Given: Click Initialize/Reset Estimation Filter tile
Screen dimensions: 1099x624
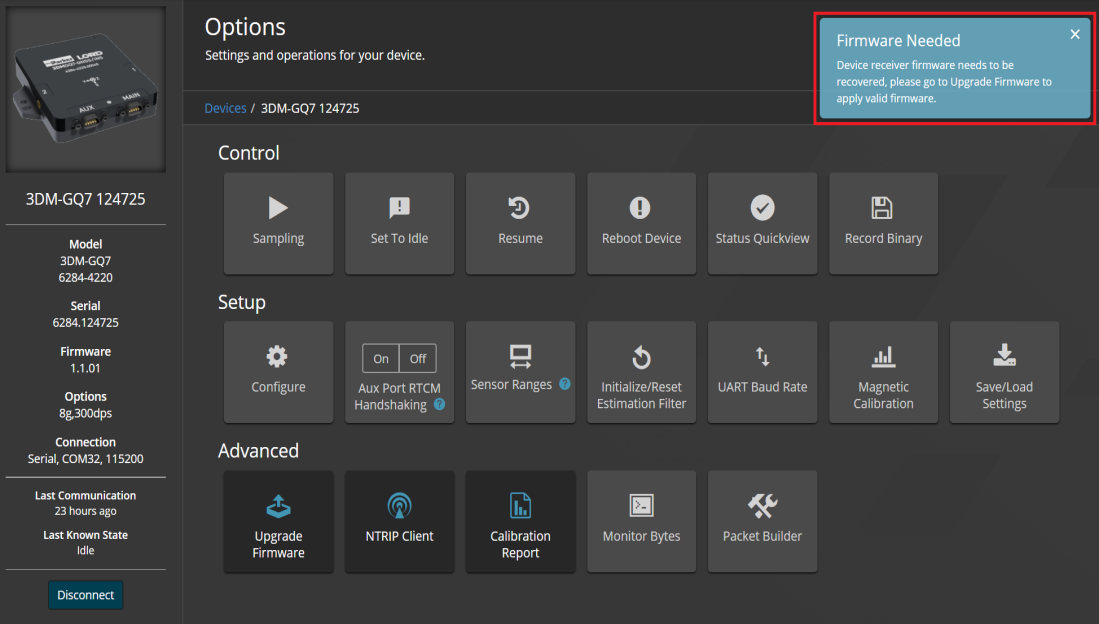Looking at the screenshot, I should (641, 372).
